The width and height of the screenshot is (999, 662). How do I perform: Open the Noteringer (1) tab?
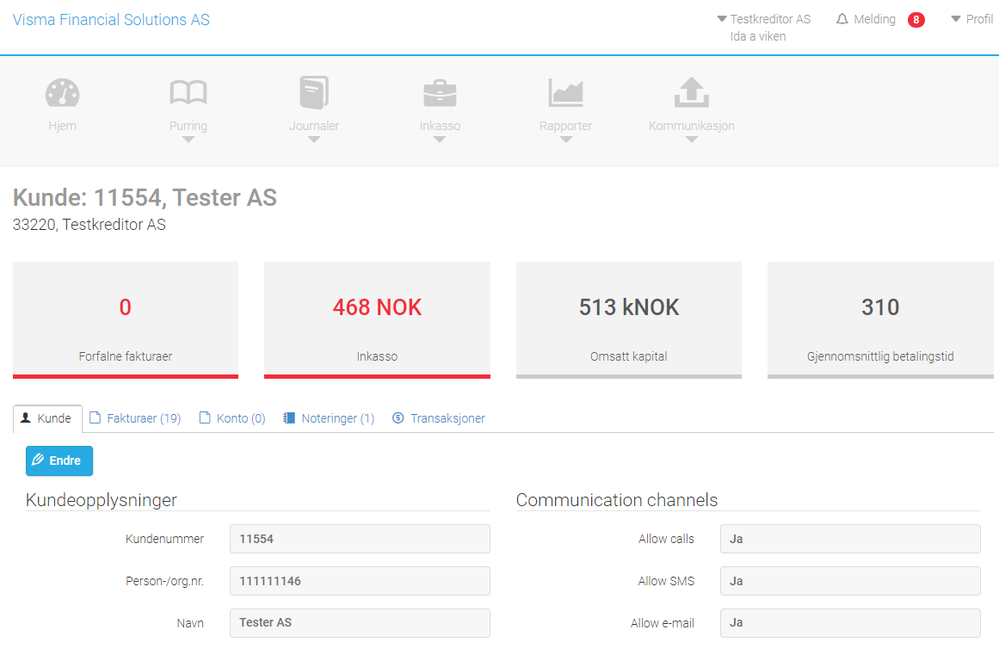[329, 418]
